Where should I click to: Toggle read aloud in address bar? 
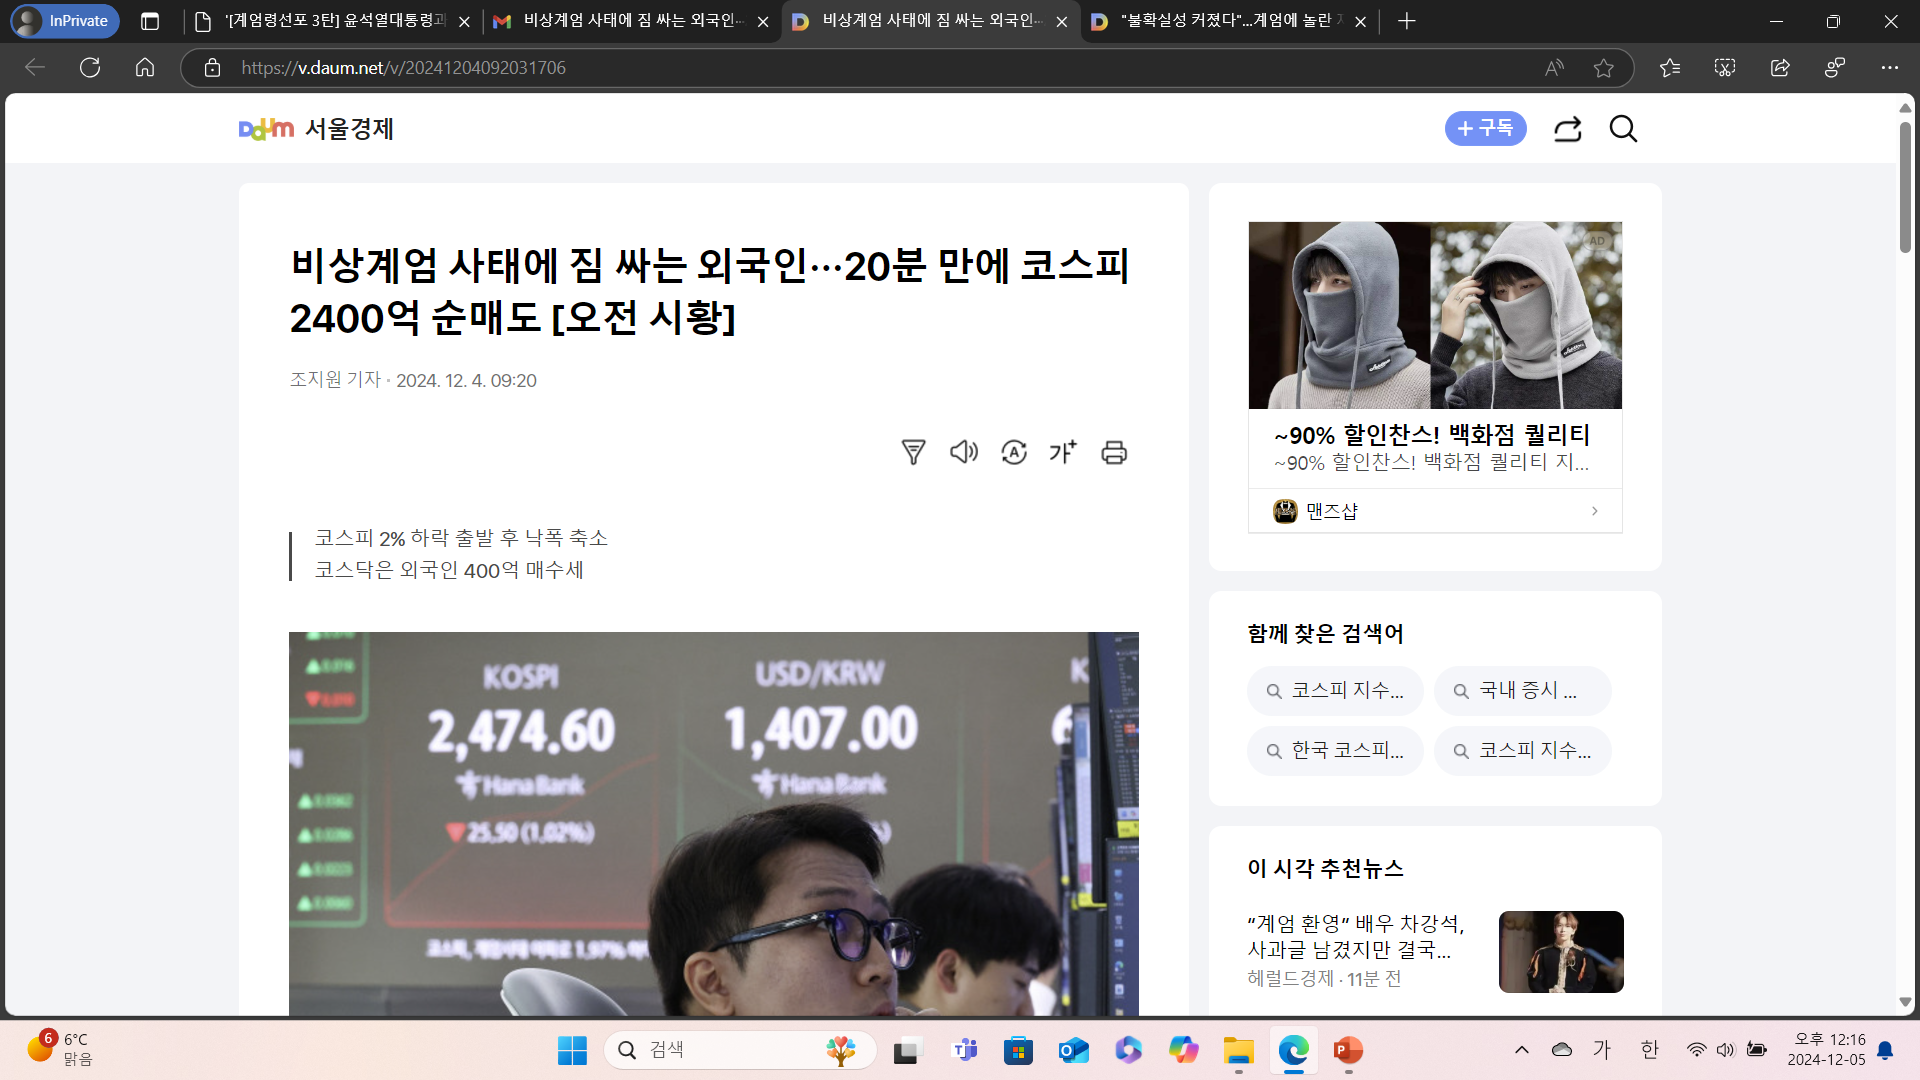pos(1553,68)
